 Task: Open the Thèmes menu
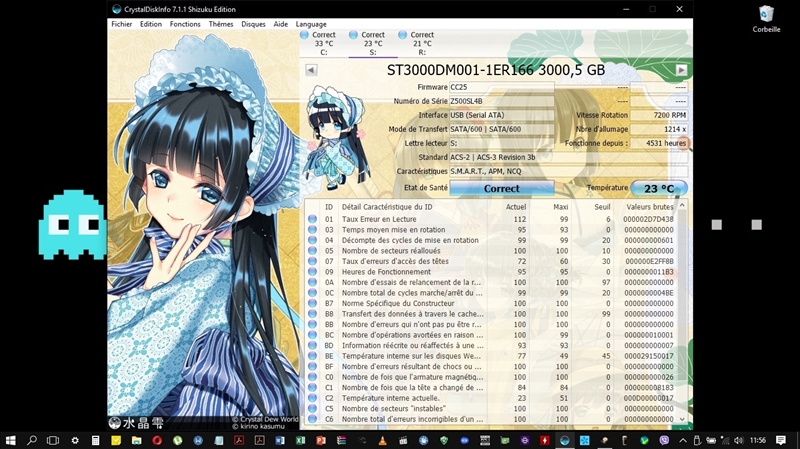pos(220,24)
